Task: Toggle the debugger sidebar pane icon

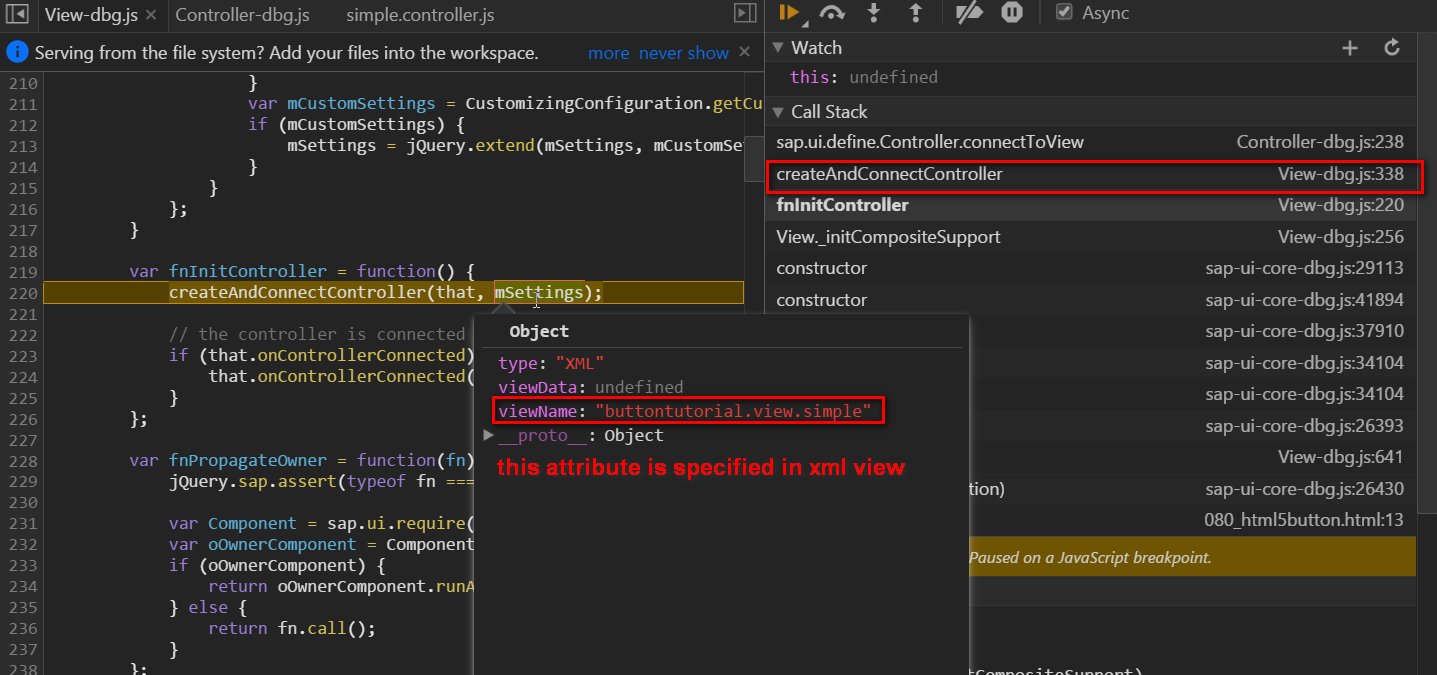Action: [x=744, y=13]
